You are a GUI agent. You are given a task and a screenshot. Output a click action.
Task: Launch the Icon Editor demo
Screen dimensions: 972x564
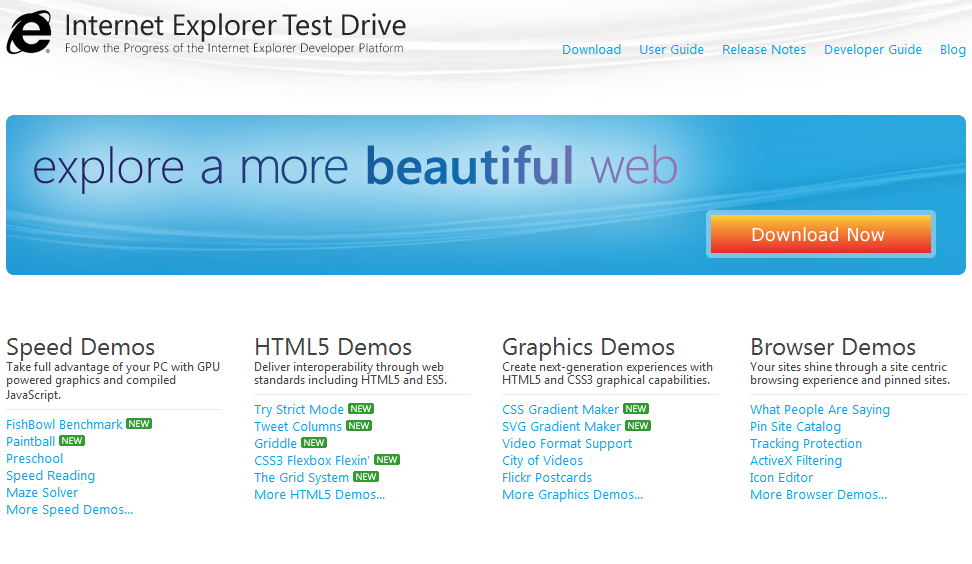[781, 478]
